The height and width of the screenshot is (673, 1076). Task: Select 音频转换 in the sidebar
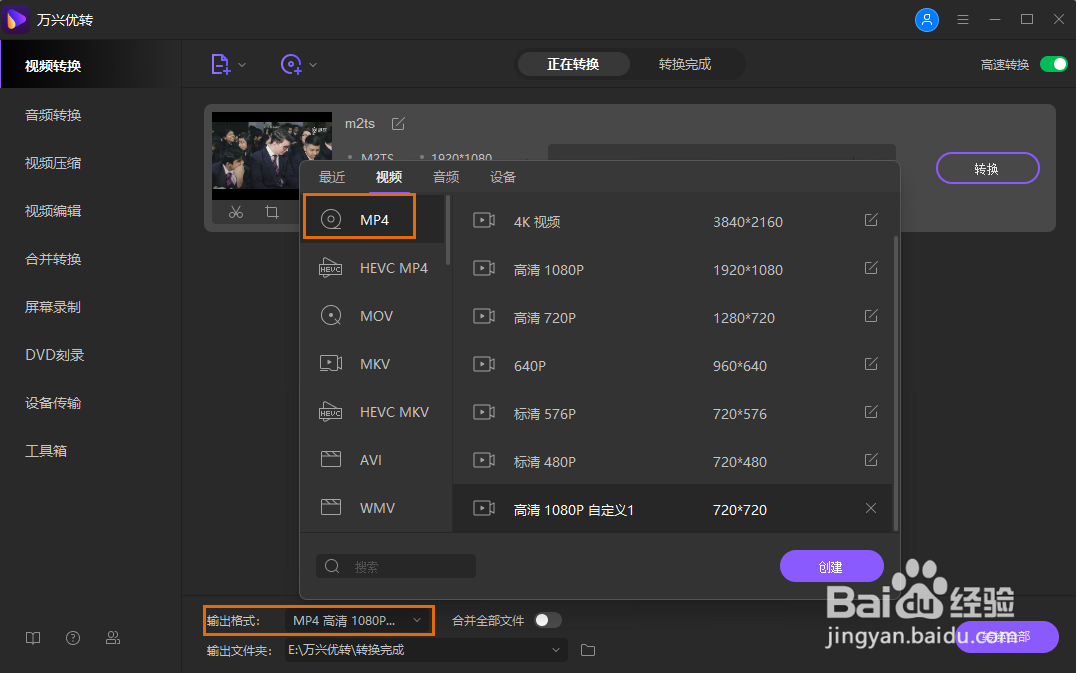53,115
